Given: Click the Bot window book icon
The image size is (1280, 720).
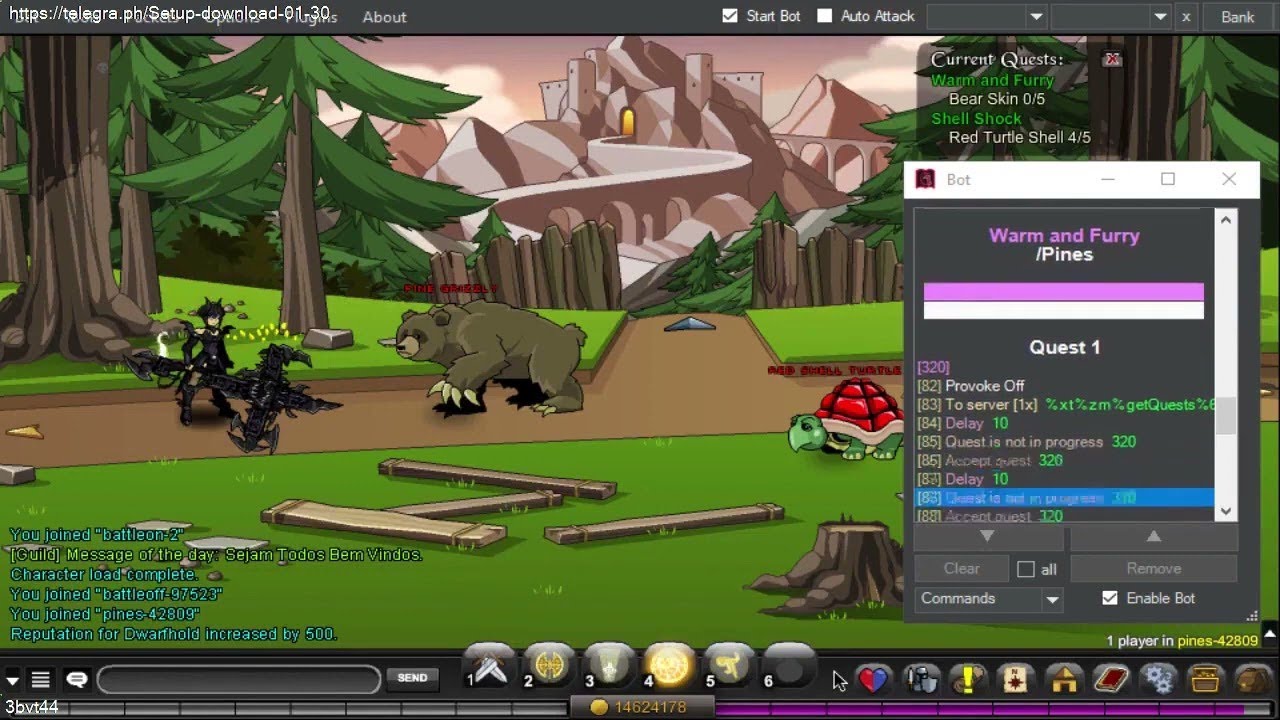Looking at the screenshot, I should point(927,179).
